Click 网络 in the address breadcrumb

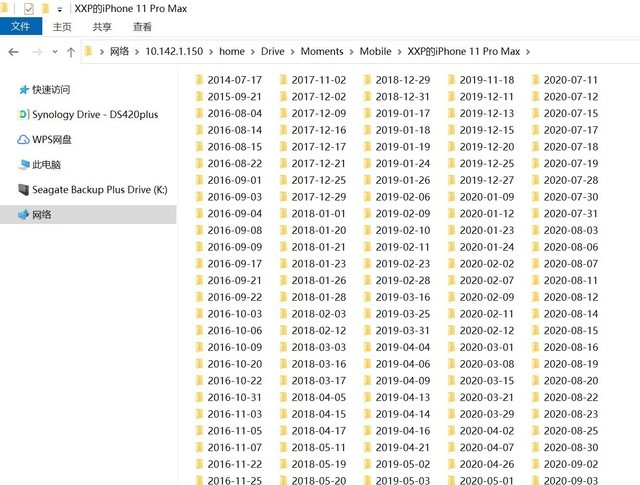tap(120, 51)
